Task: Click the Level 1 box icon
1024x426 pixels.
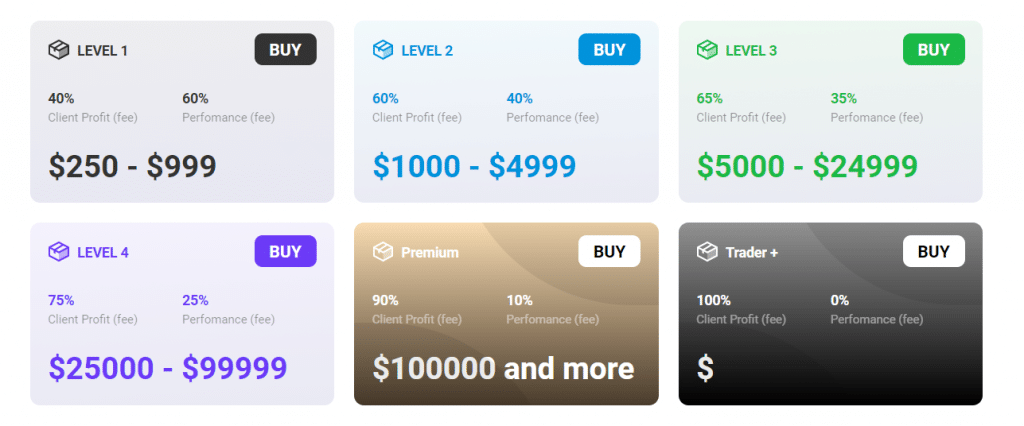Action: (59, 50)
